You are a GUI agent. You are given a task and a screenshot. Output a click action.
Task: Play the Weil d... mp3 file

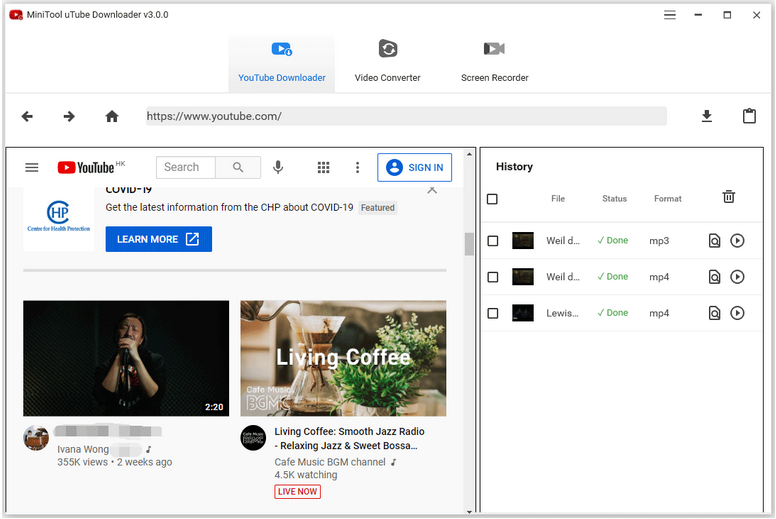pyautogui.click(x=737, y=240)
